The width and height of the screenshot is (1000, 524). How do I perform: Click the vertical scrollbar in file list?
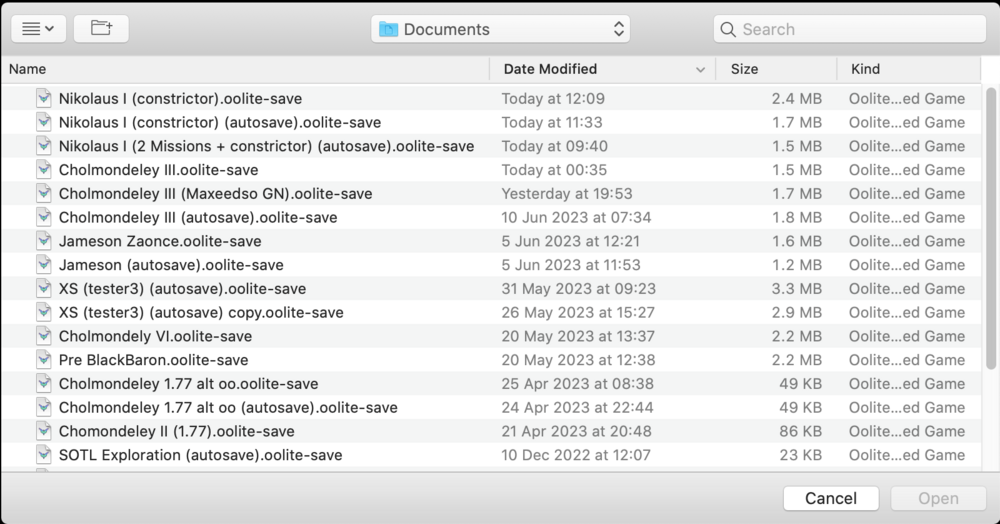tap(991, 230)
